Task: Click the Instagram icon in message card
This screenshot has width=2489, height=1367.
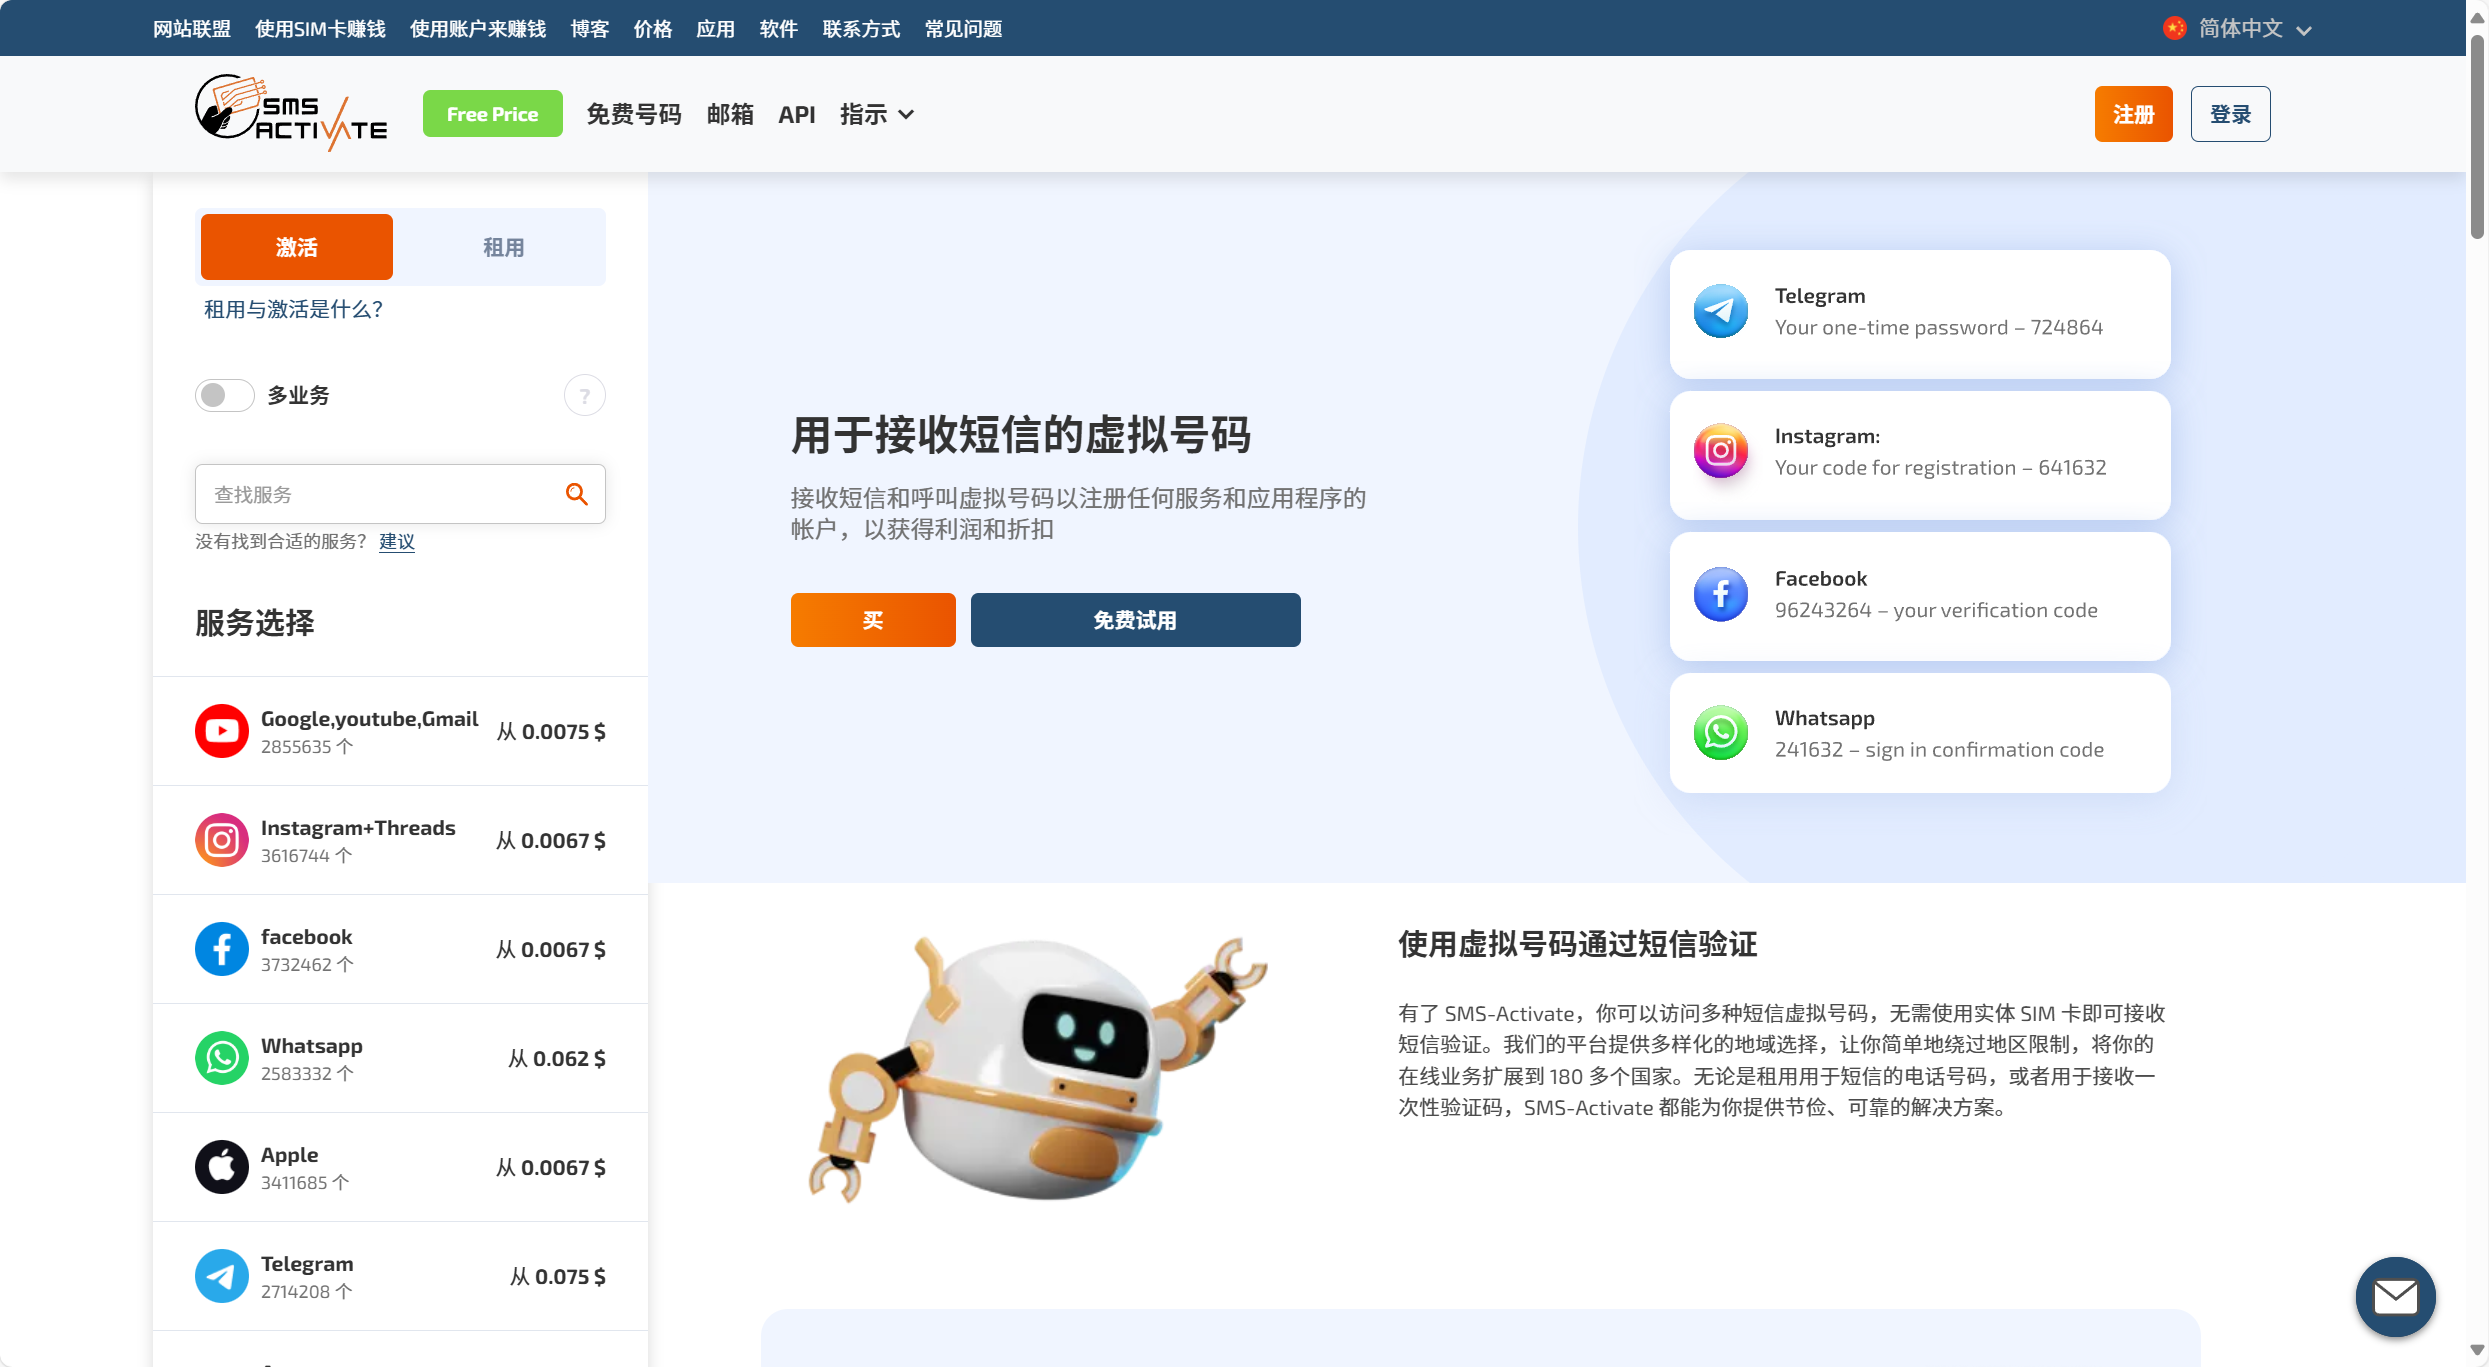Action: click(1721, 451)
